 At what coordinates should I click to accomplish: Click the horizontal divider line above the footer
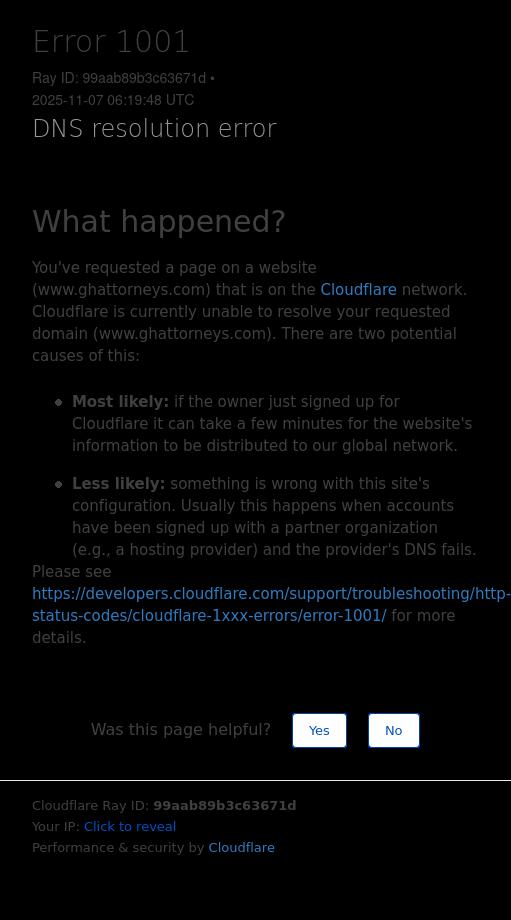pos(255,780)
